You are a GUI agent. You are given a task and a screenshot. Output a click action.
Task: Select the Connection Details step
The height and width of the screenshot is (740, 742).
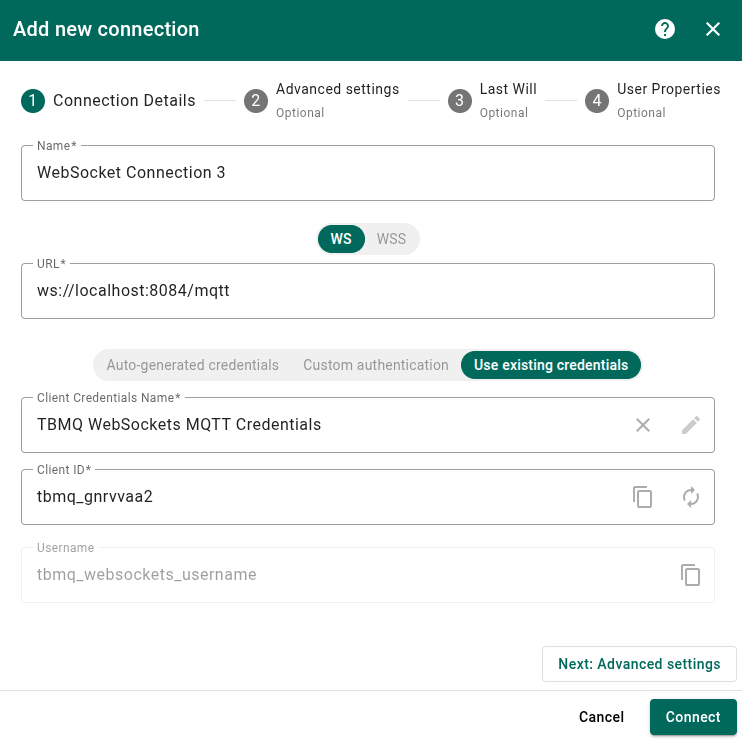coord(108,100)
